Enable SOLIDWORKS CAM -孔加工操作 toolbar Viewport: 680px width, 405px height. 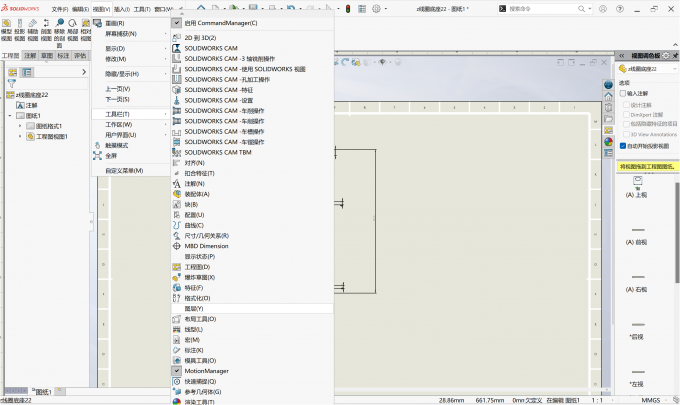[x=252, y=79]
